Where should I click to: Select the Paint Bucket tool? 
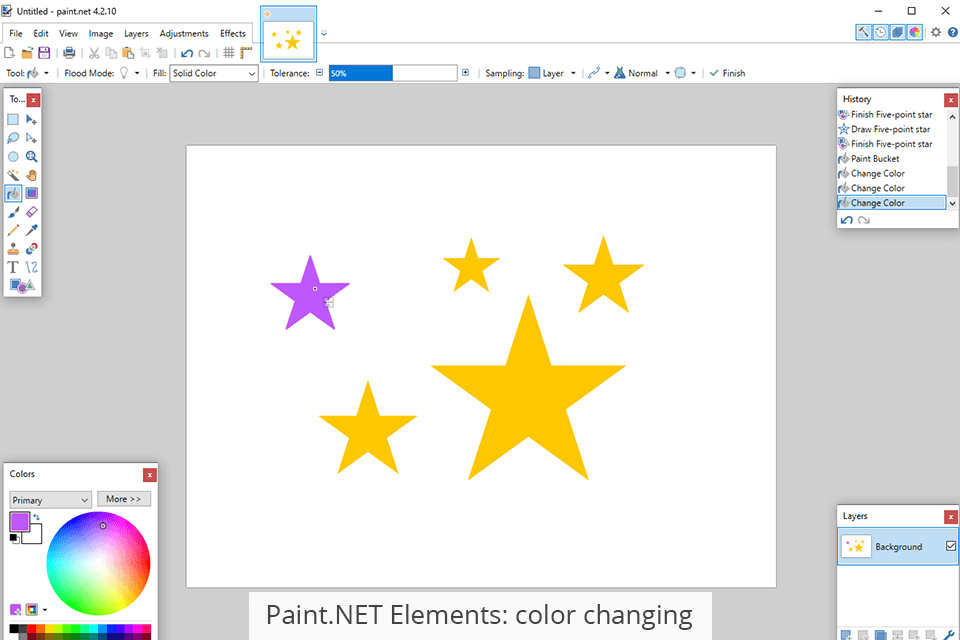coord(13,194)
